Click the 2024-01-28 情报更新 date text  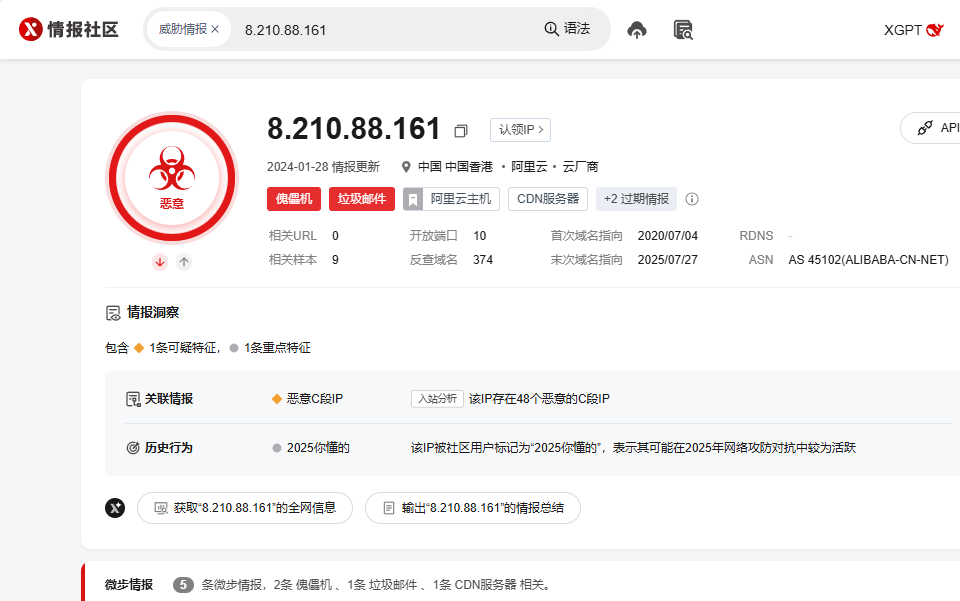pyautogui.click(x=323, y=167)
